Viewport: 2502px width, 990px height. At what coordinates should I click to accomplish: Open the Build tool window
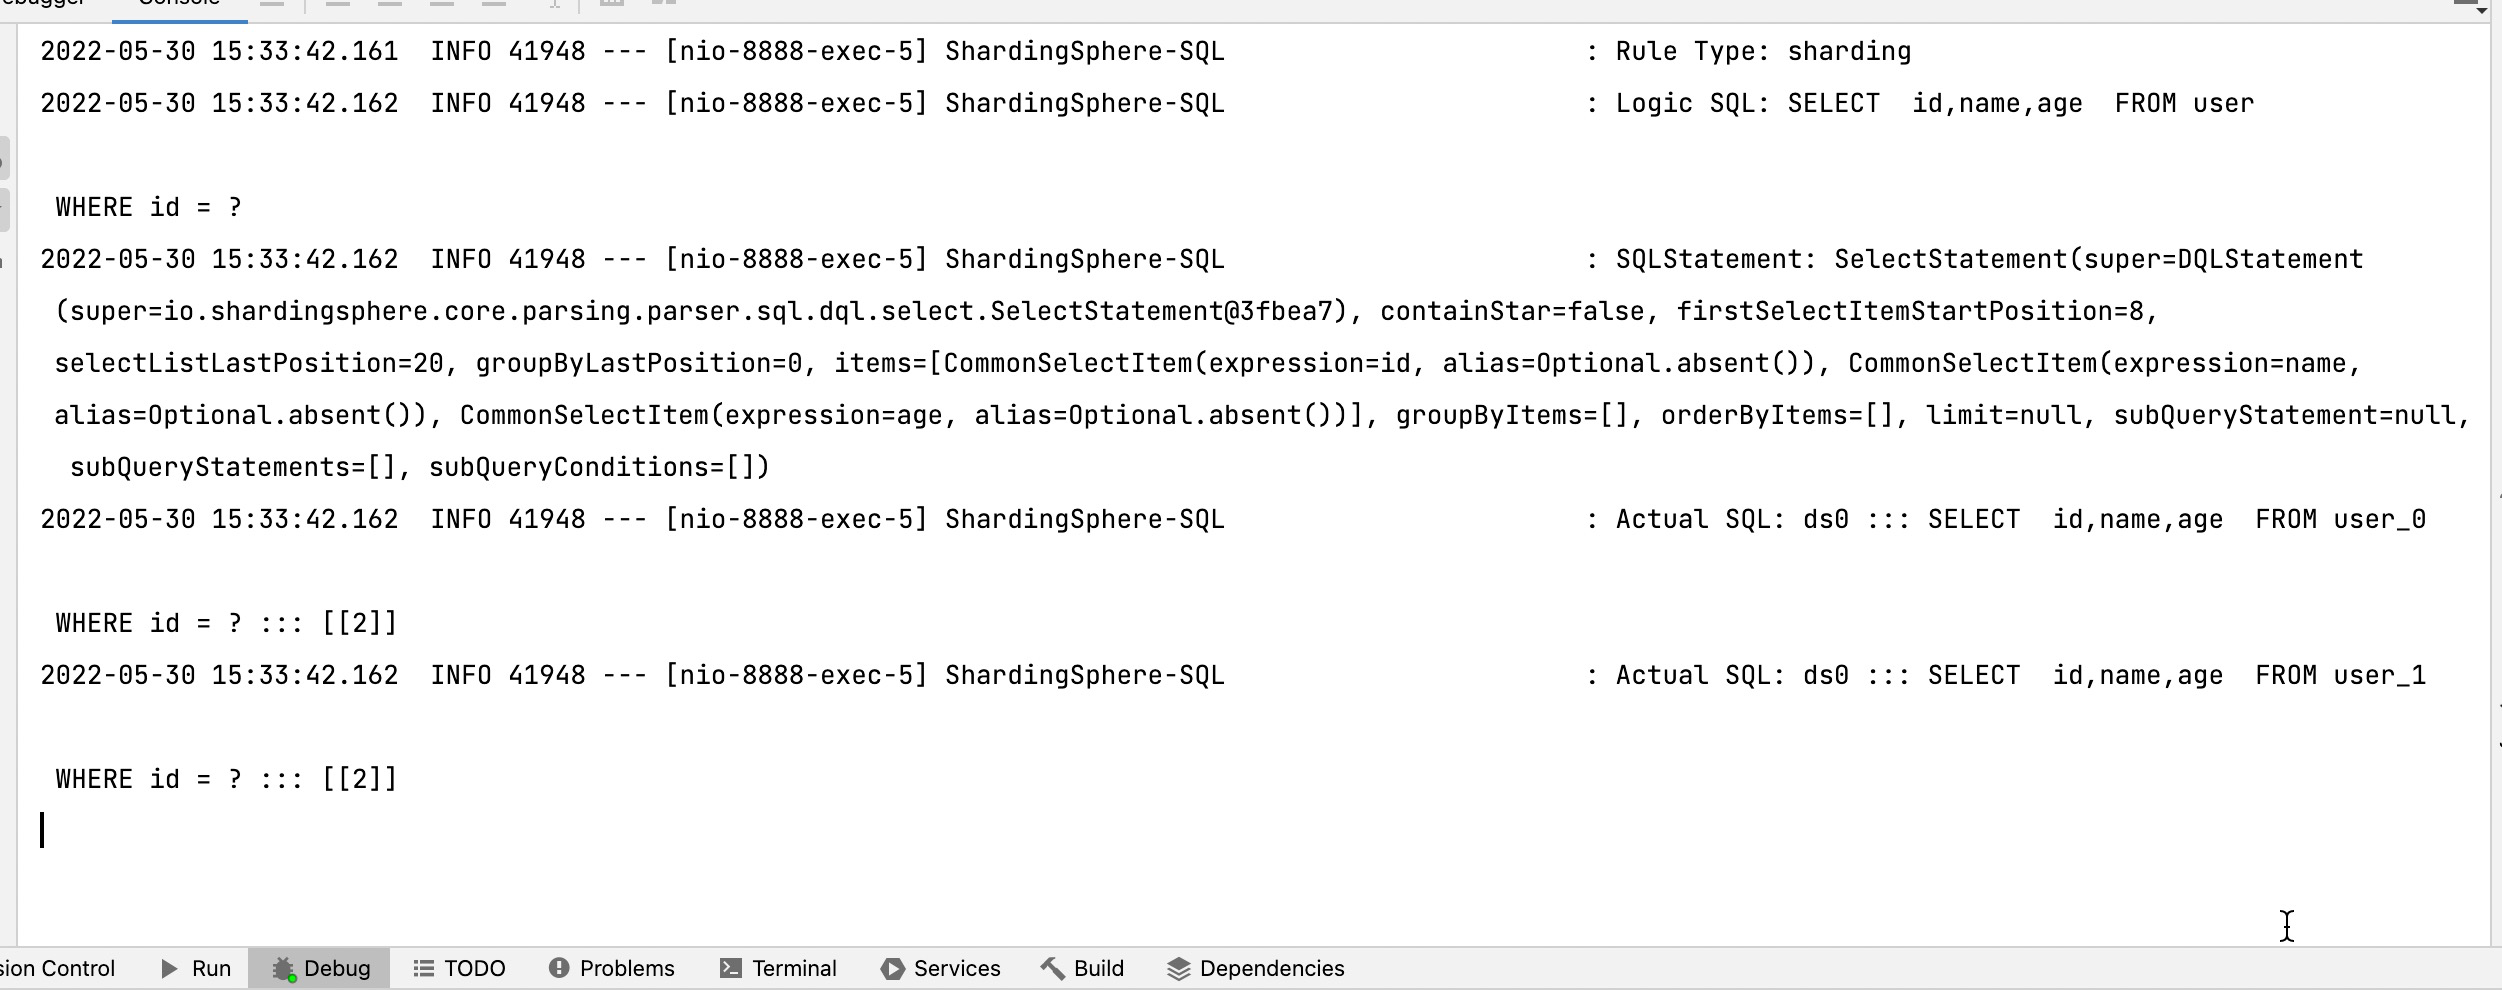coord(1082,968)
